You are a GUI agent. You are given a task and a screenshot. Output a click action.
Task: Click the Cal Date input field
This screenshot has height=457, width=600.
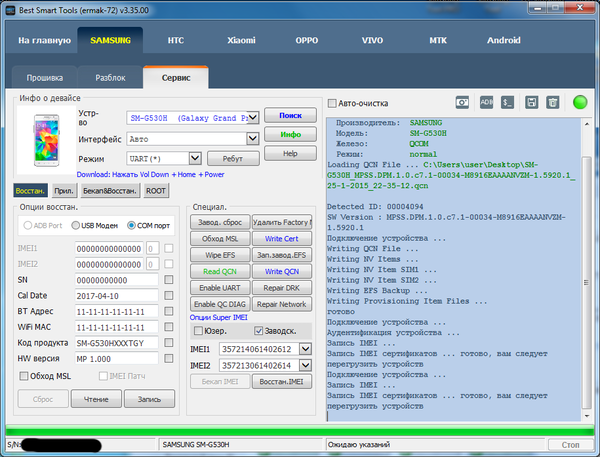coord(116,296)
